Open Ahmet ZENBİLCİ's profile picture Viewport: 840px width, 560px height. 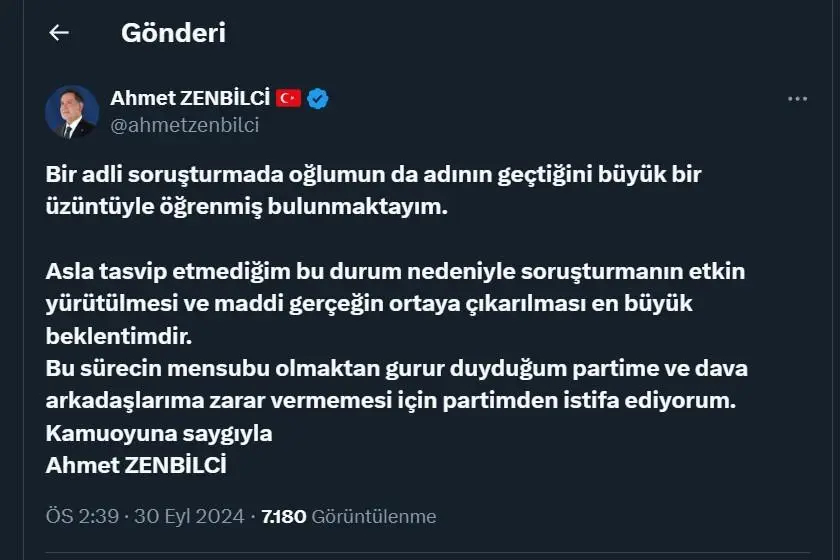coord(72,111)
